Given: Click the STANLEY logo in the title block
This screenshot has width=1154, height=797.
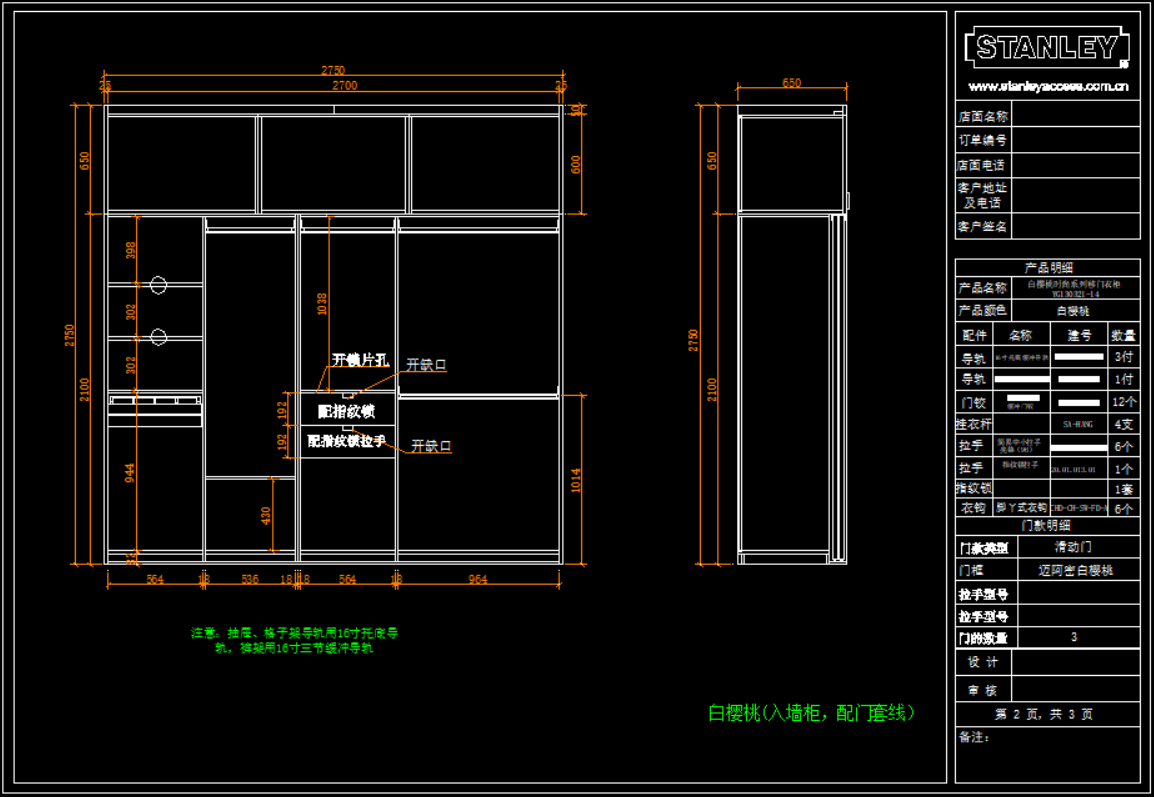Looking at the screenshot, I should pos(1046,48).
